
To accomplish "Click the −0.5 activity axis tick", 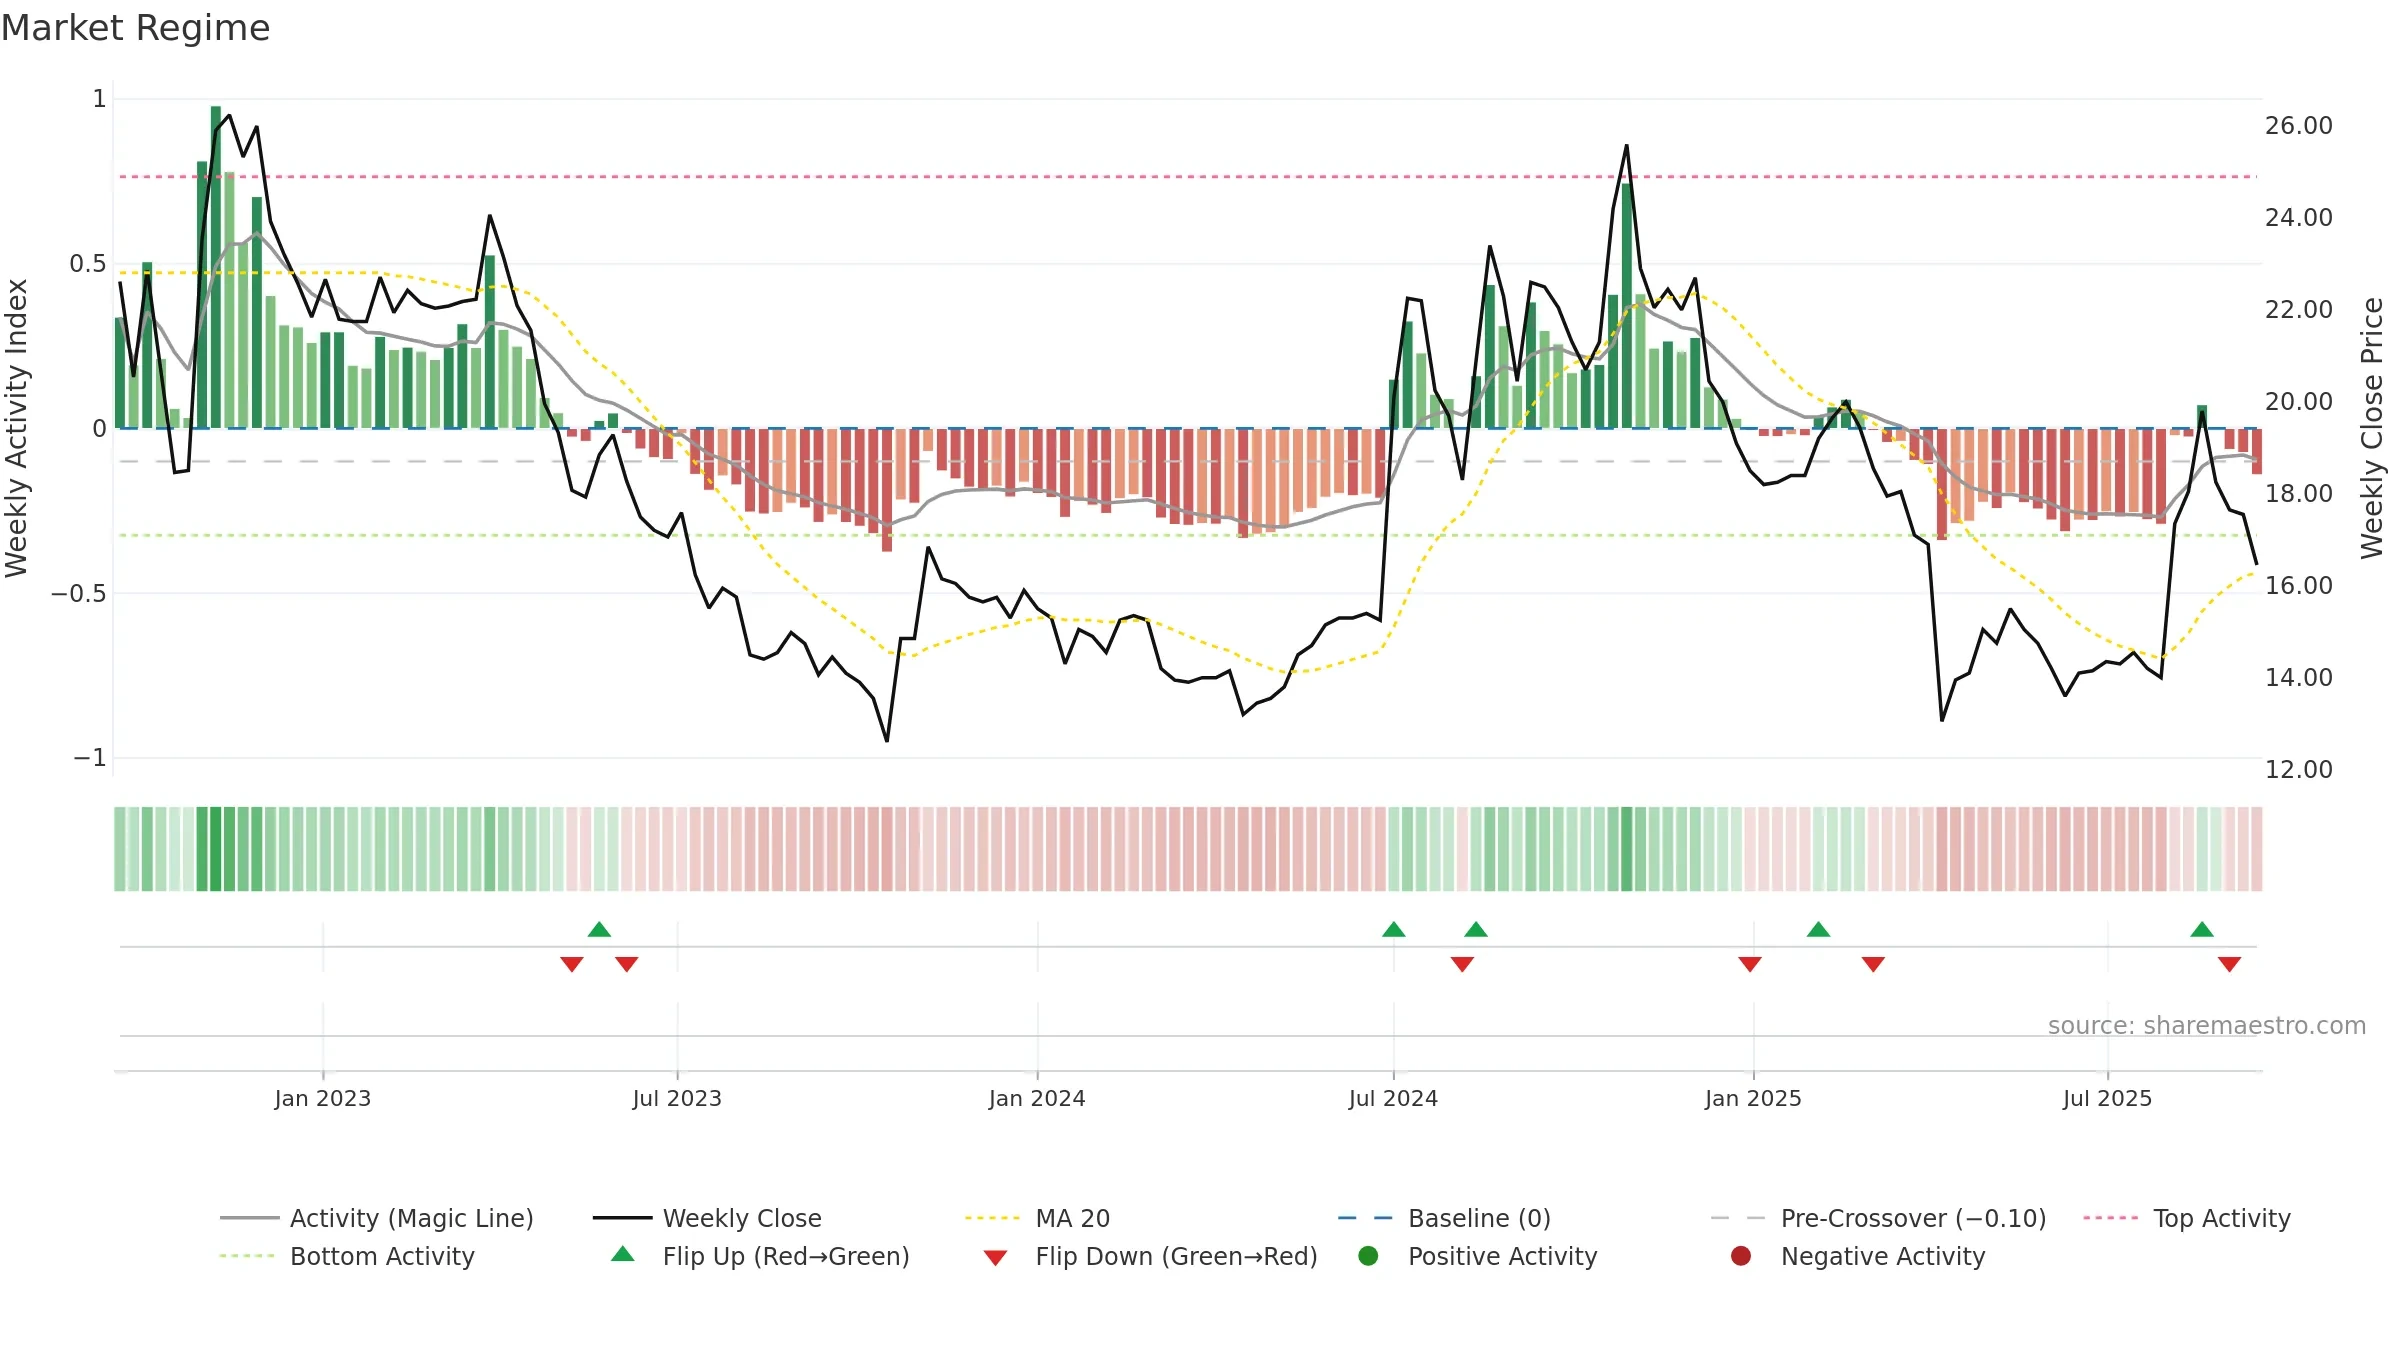I will pyautogui.click(x=78, y=594).
